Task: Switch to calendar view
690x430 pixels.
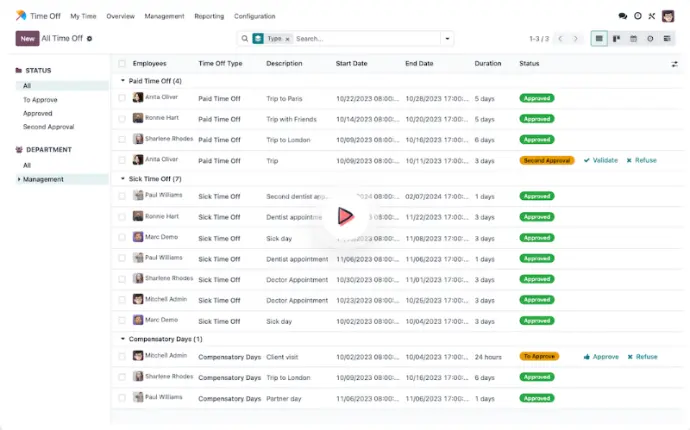Action: tap(633, 39)
